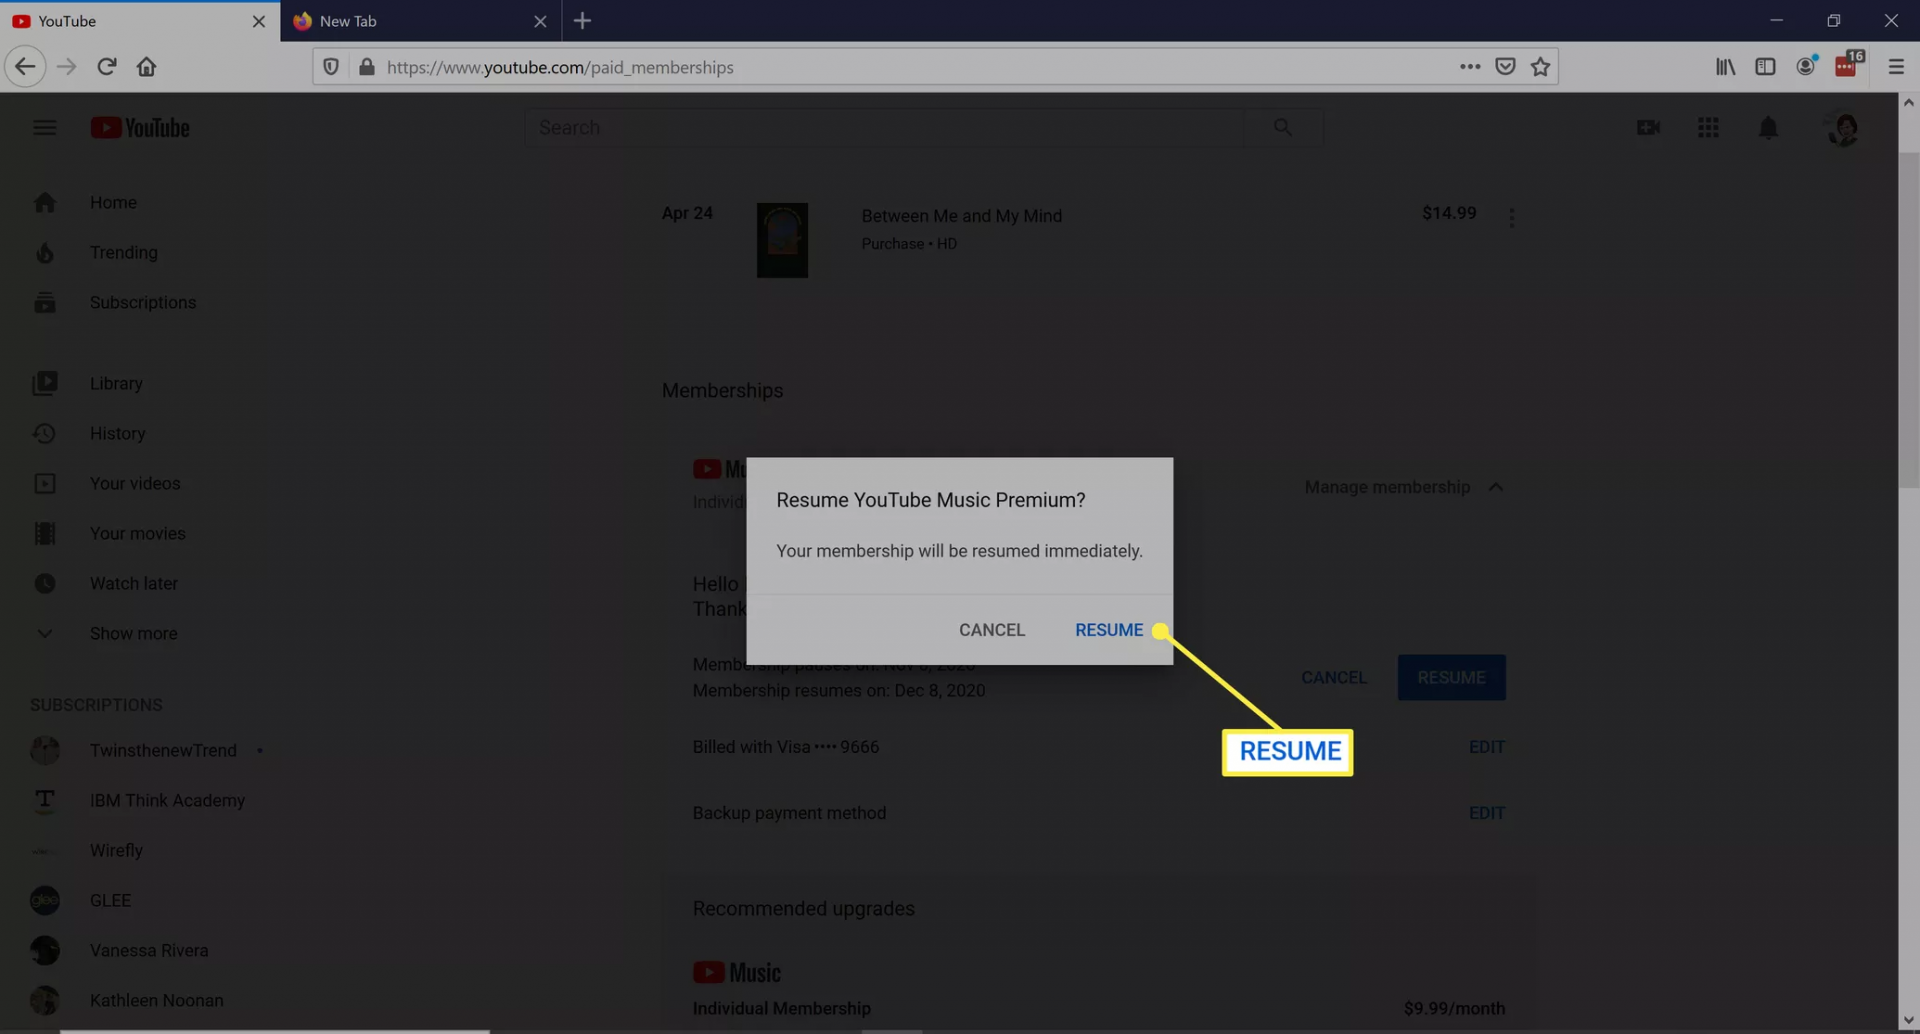
Task: Click the YouTube logo
Action: click(x=140, y=128)
